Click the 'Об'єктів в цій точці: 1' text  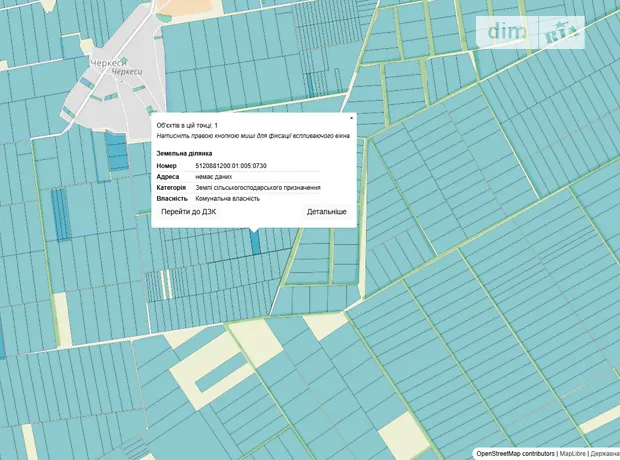point(187,125)
